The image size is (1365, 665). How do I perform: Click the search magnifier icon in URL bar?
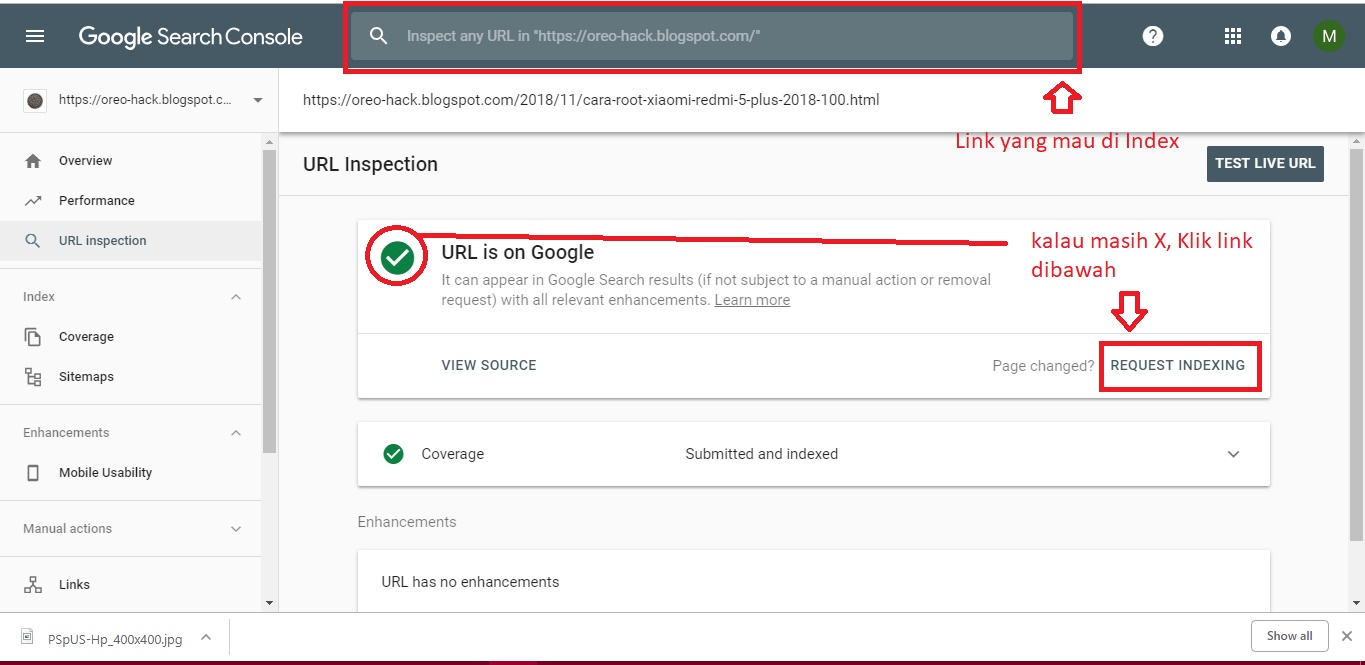pyautogui.click(x=378, y=36)
